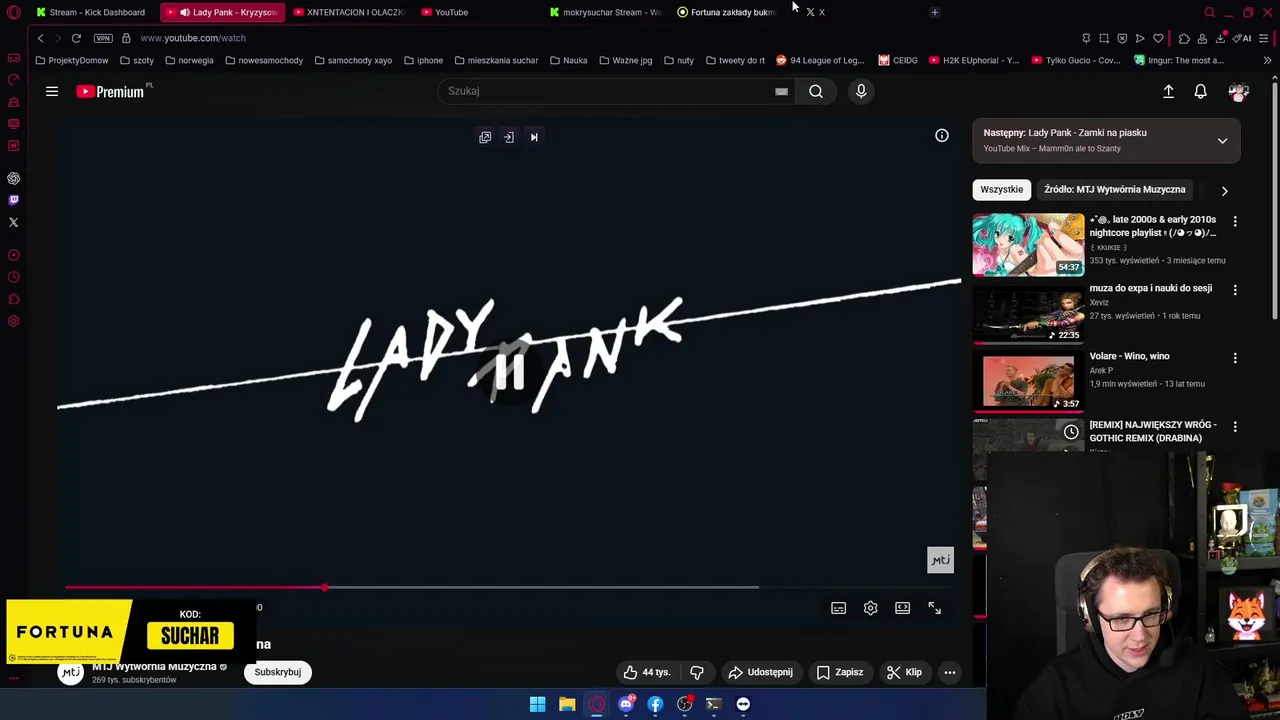Switch to Fortuna zakłady bukmacherskie tab
This screenshot has height=720, width=1280.
[733, 12]
